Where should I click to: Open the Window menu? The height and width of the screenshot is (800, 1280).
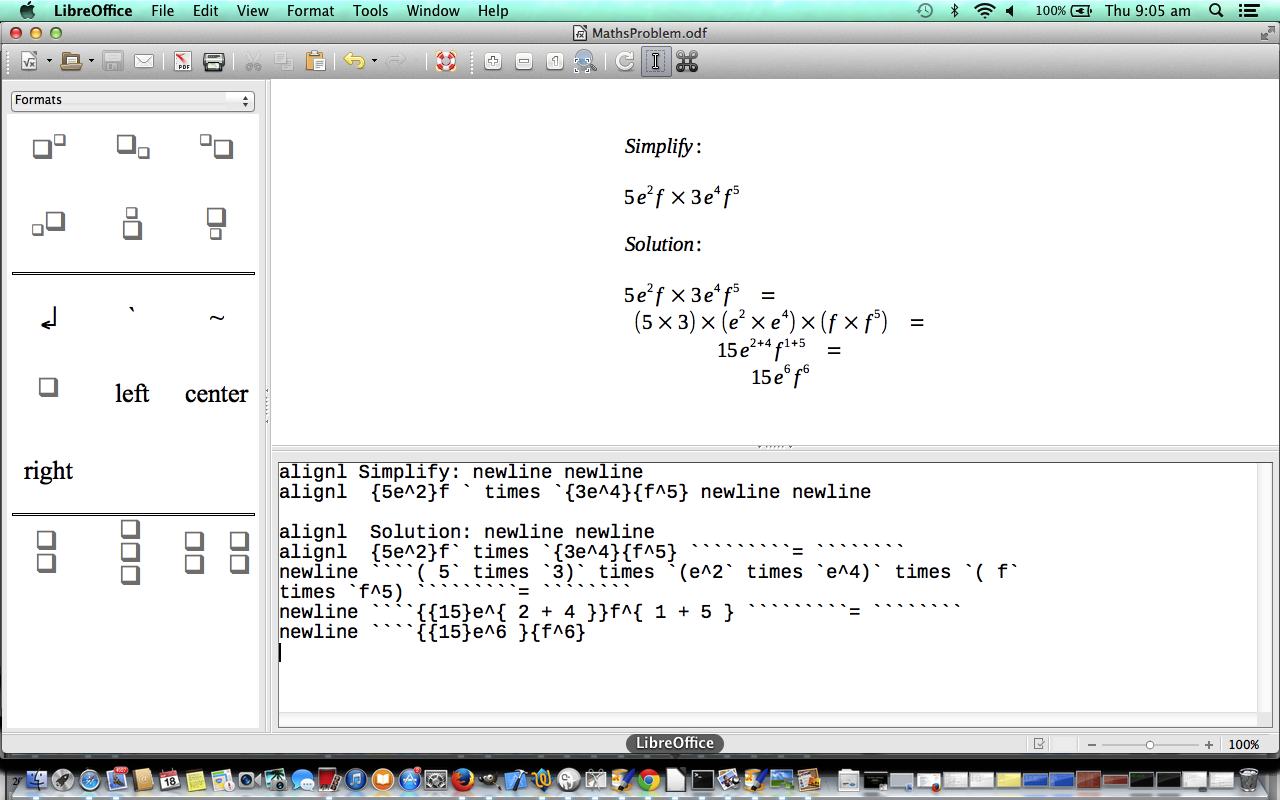[433, 10]
